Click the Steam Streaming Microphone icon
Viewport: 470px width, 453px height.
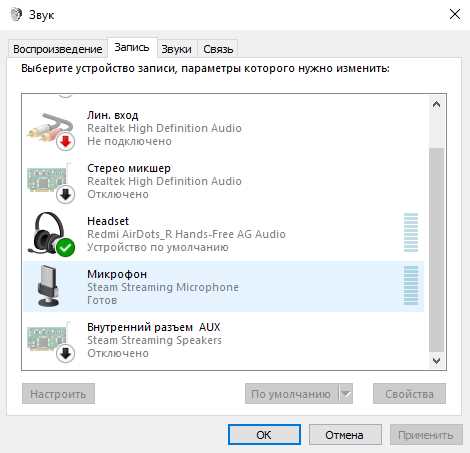point(49,286)
